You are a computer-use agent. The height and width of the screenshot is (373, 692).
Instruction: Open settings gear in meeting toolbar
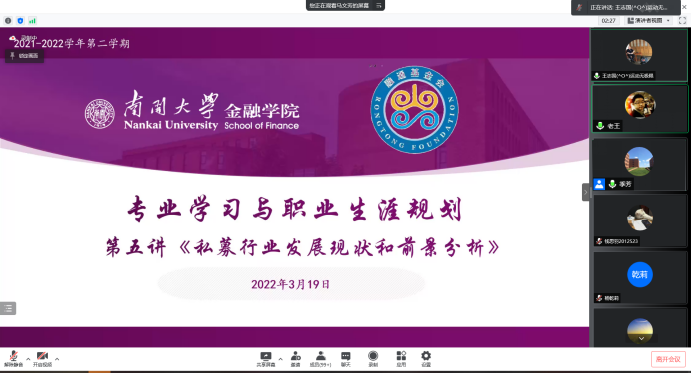[x=426, y=359]
